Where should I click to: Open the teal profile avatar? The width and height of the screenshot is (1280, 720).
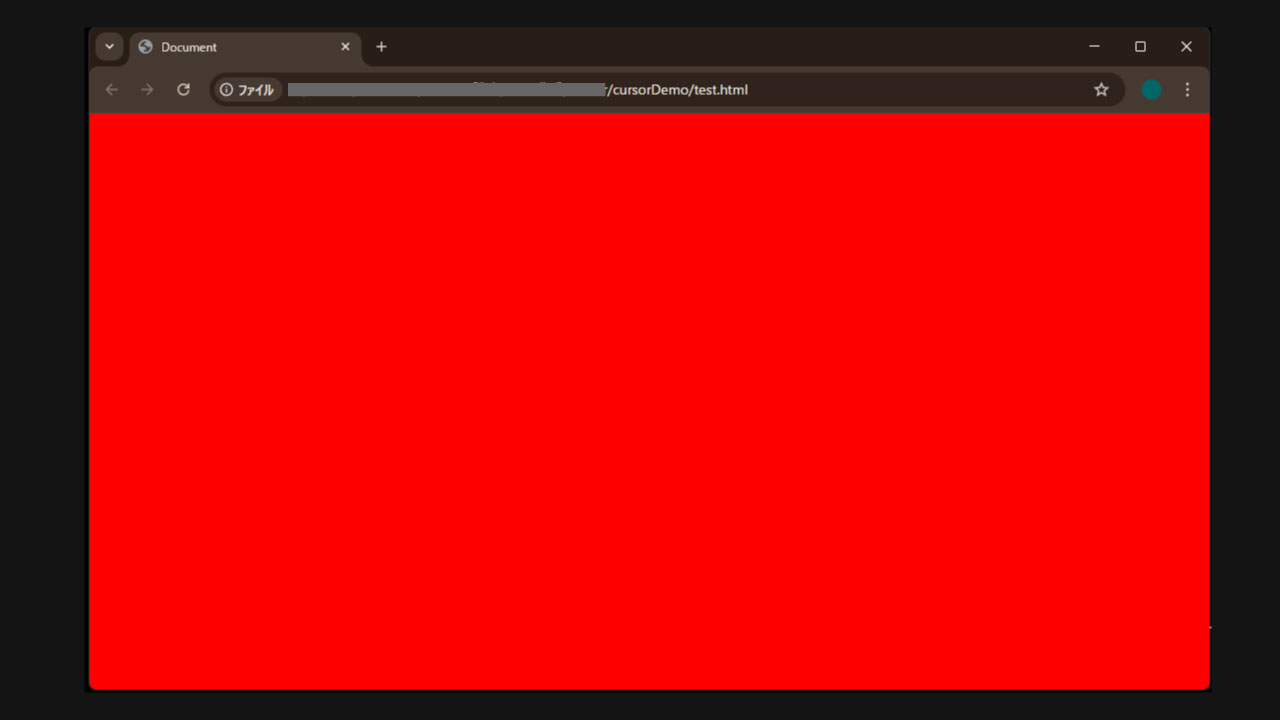click(x=1151, y=90)
